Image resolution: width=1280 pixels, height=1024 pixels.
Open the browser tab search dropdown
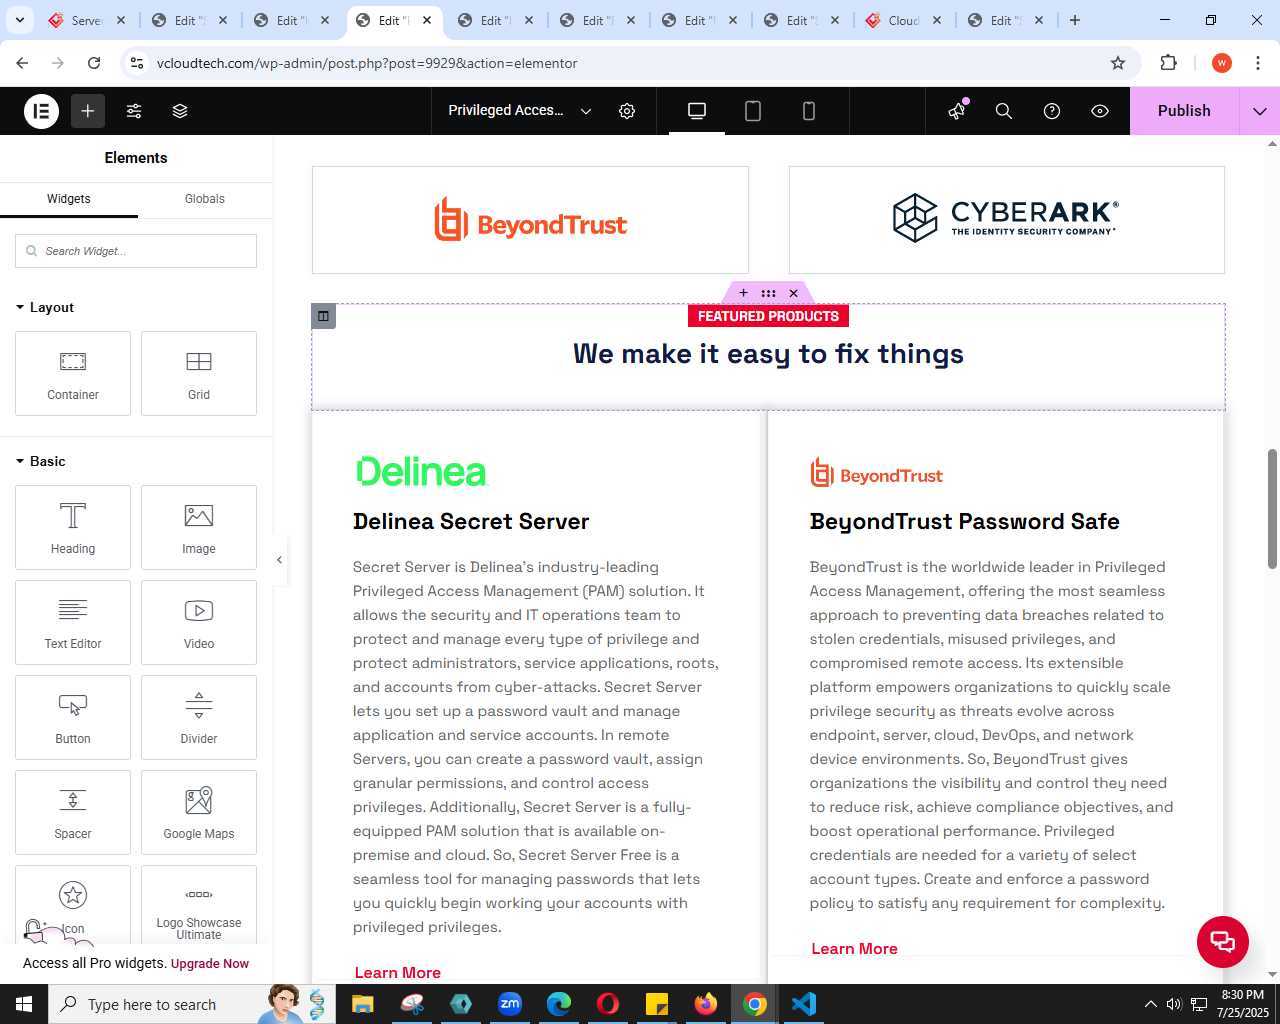19,20
